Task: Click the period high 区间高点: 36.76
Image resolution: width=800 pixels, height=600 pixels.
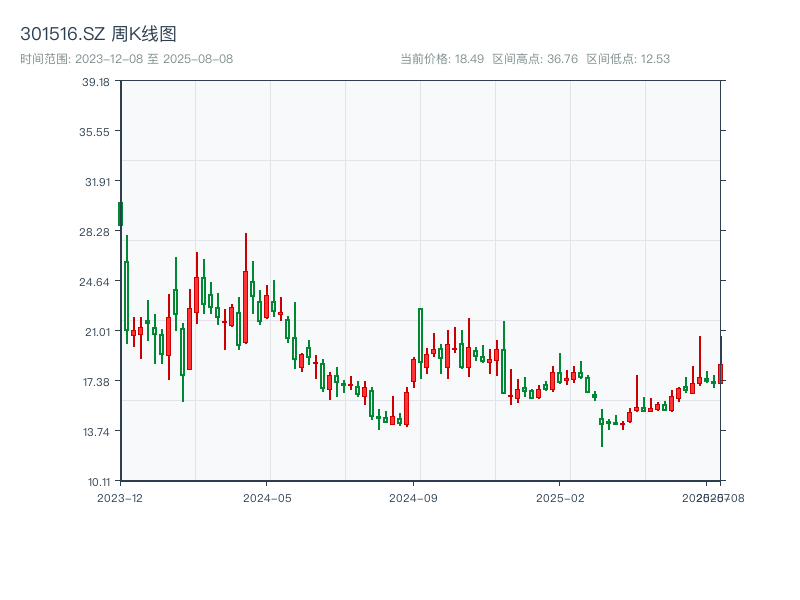Action: (x=535, y=59)
